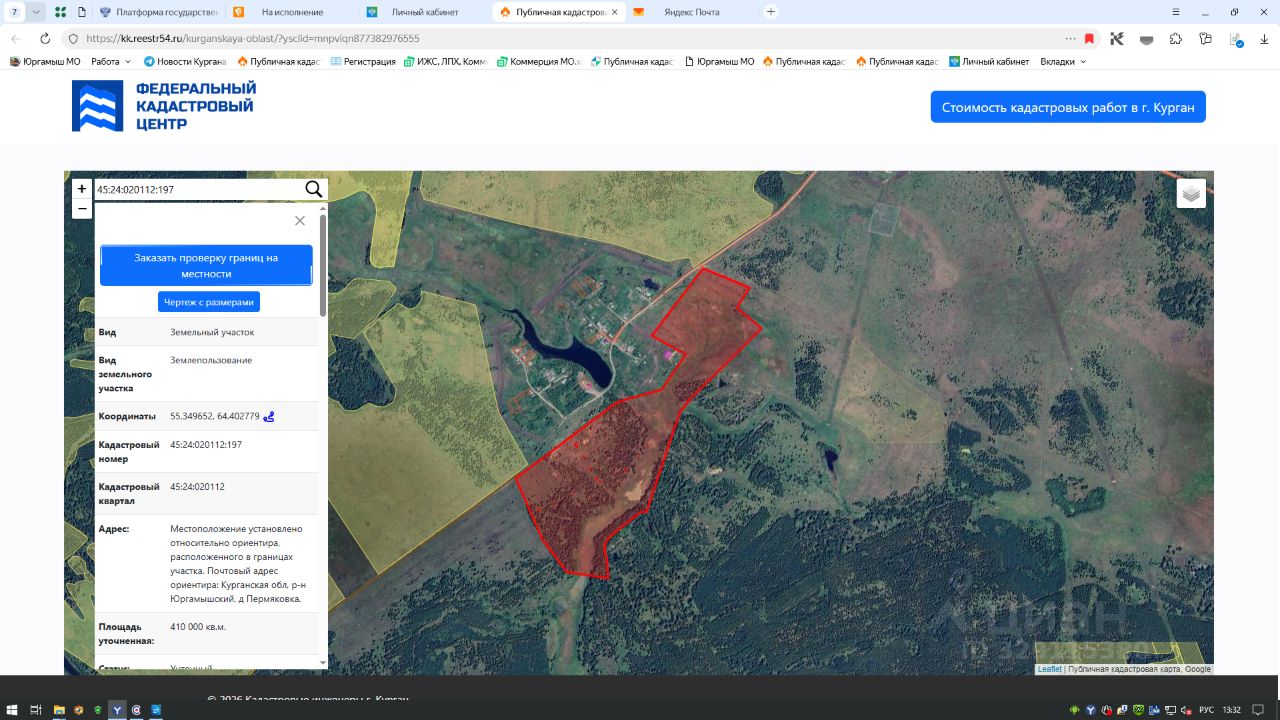Open browser downloads panel

tap(1264, 38)
